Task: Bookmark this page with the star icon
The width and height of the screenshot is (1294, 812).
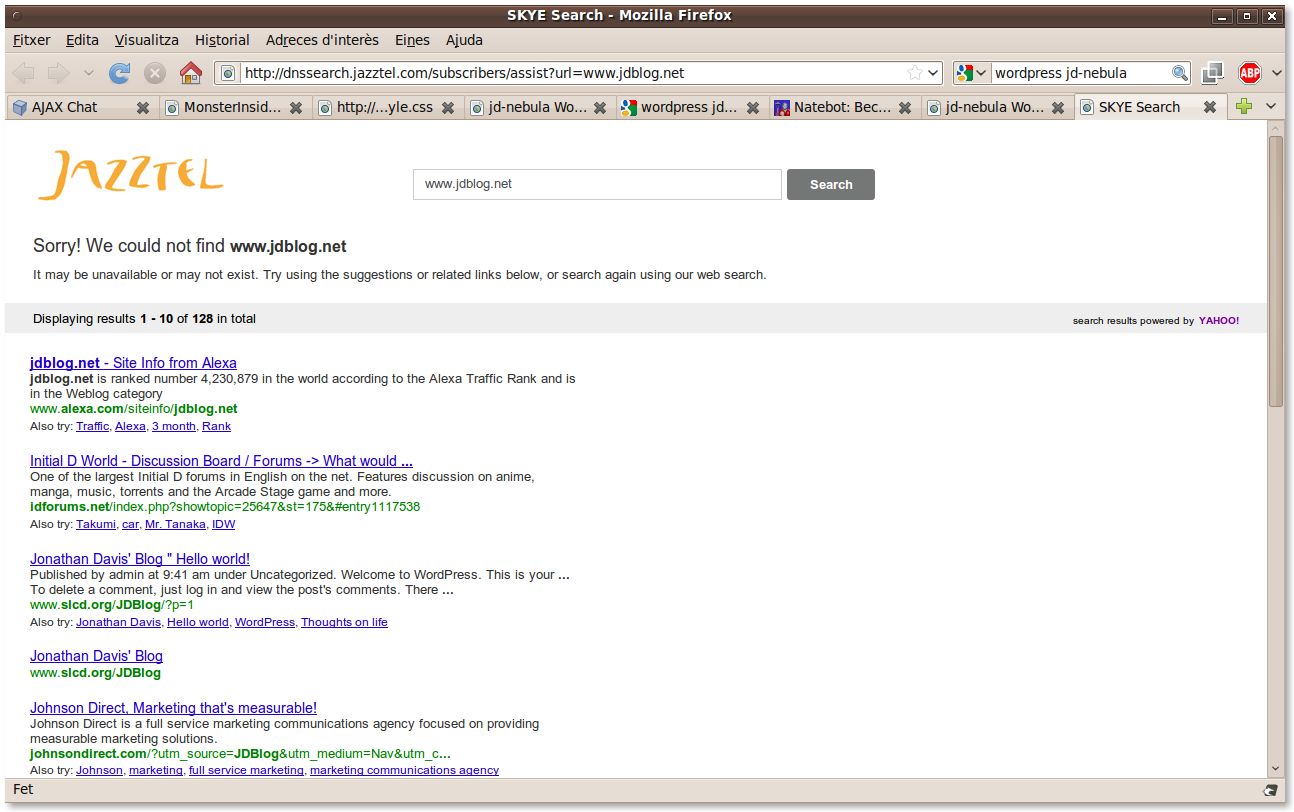Action: coord(914,73)
